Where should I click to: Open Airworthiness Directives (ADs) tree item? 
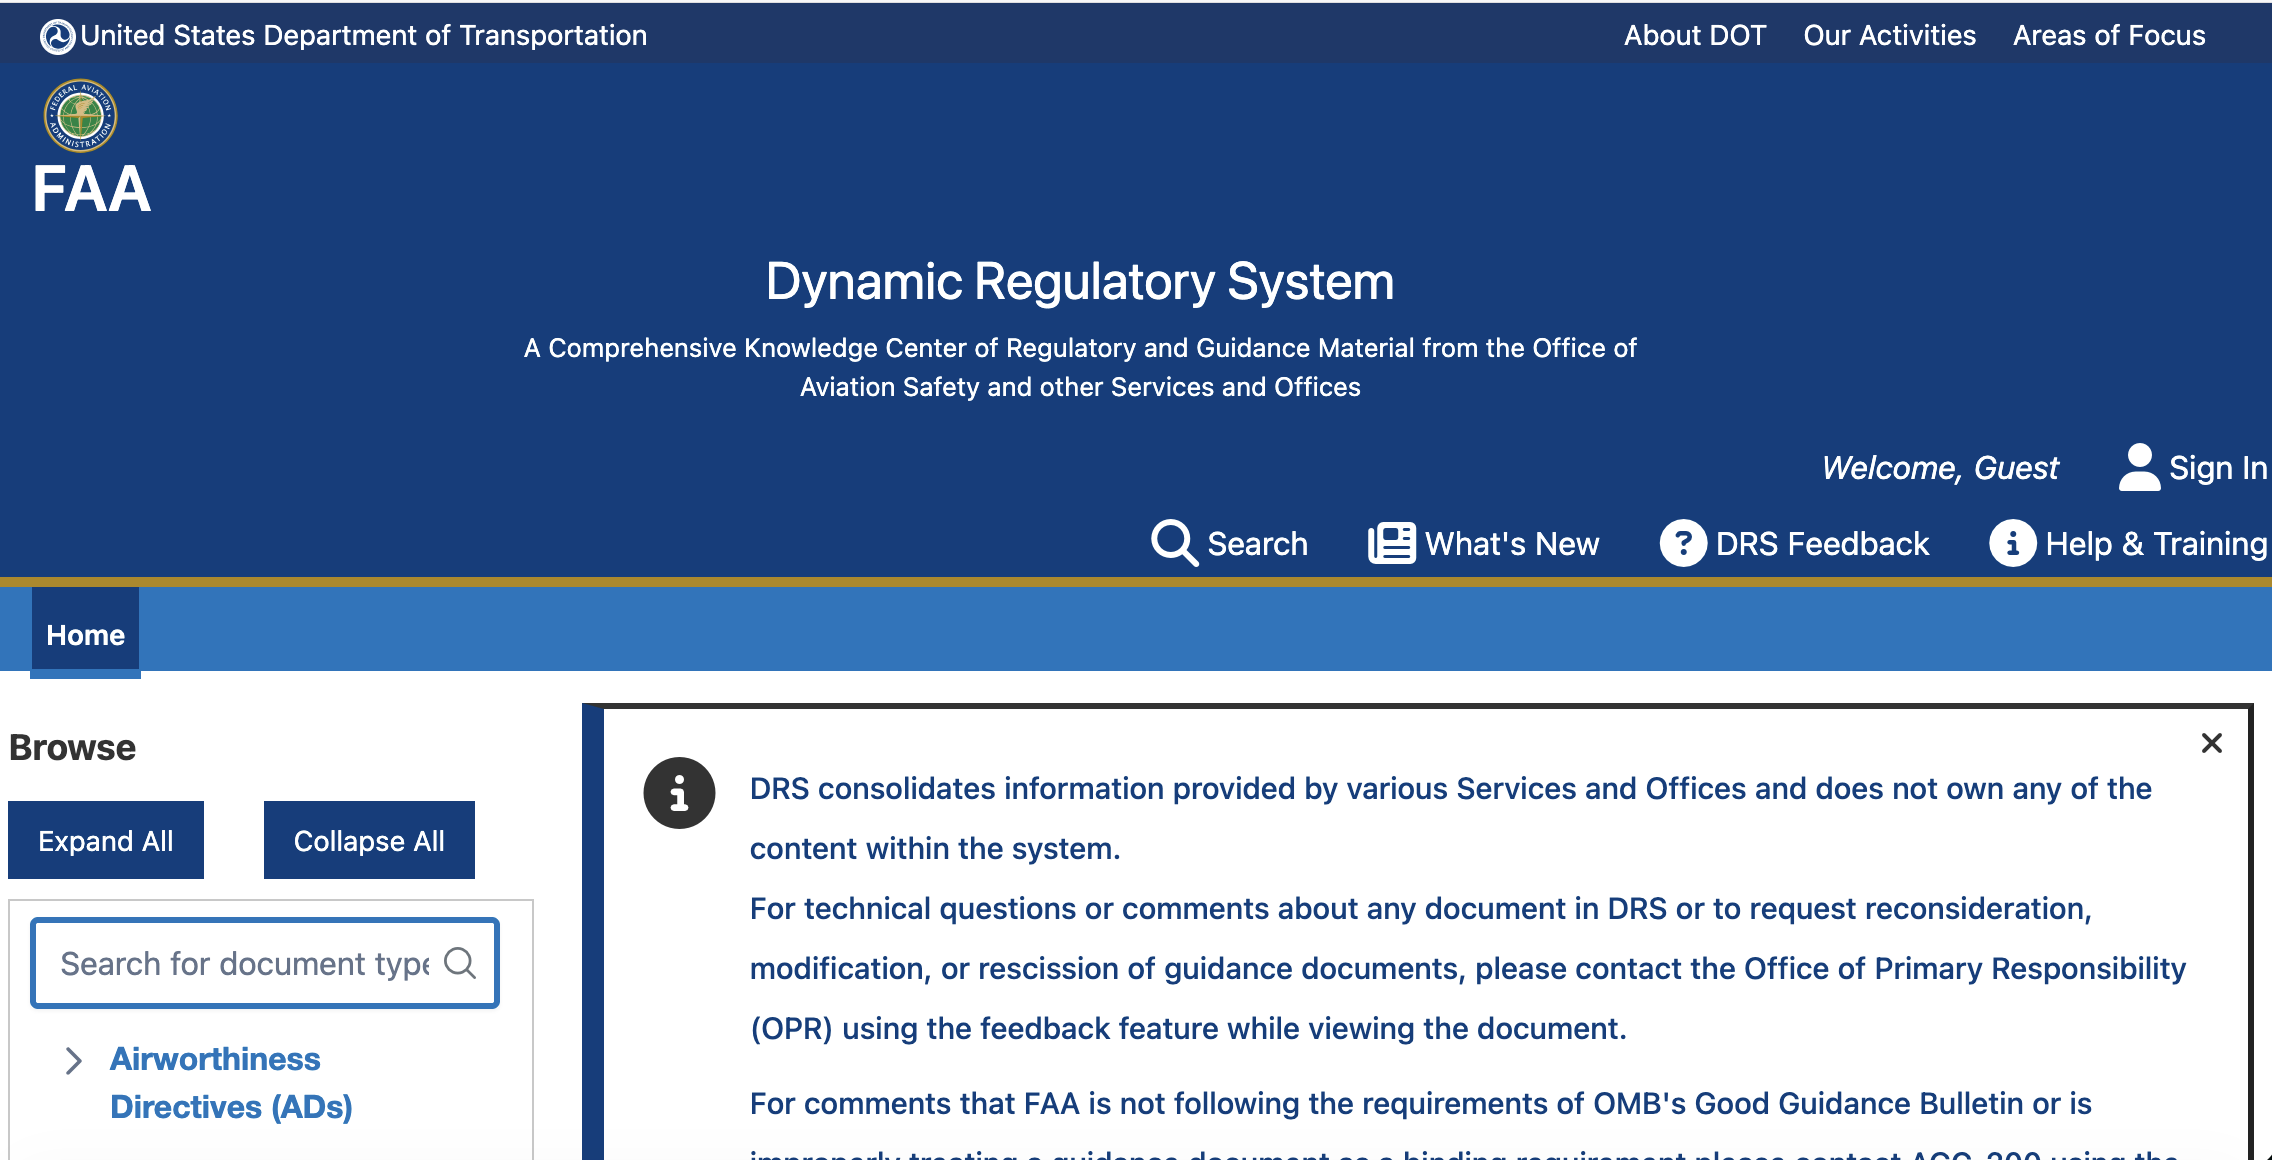[231, 1083]
